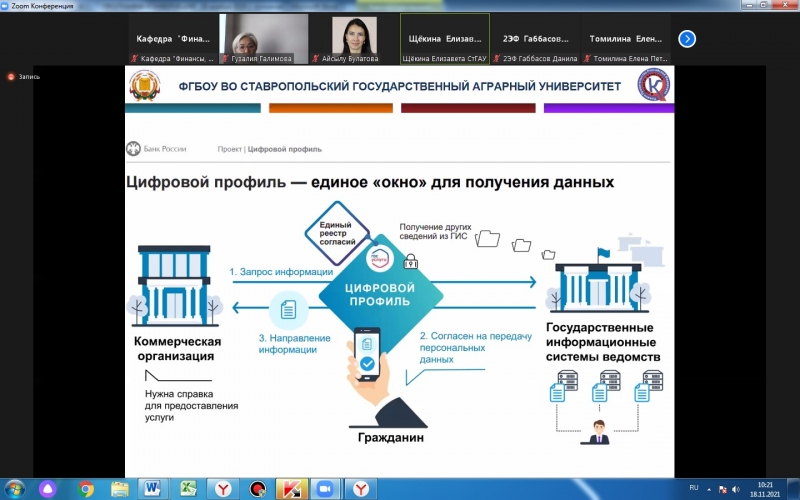Open Kaspersky from the taskbar

pos(292,488)
